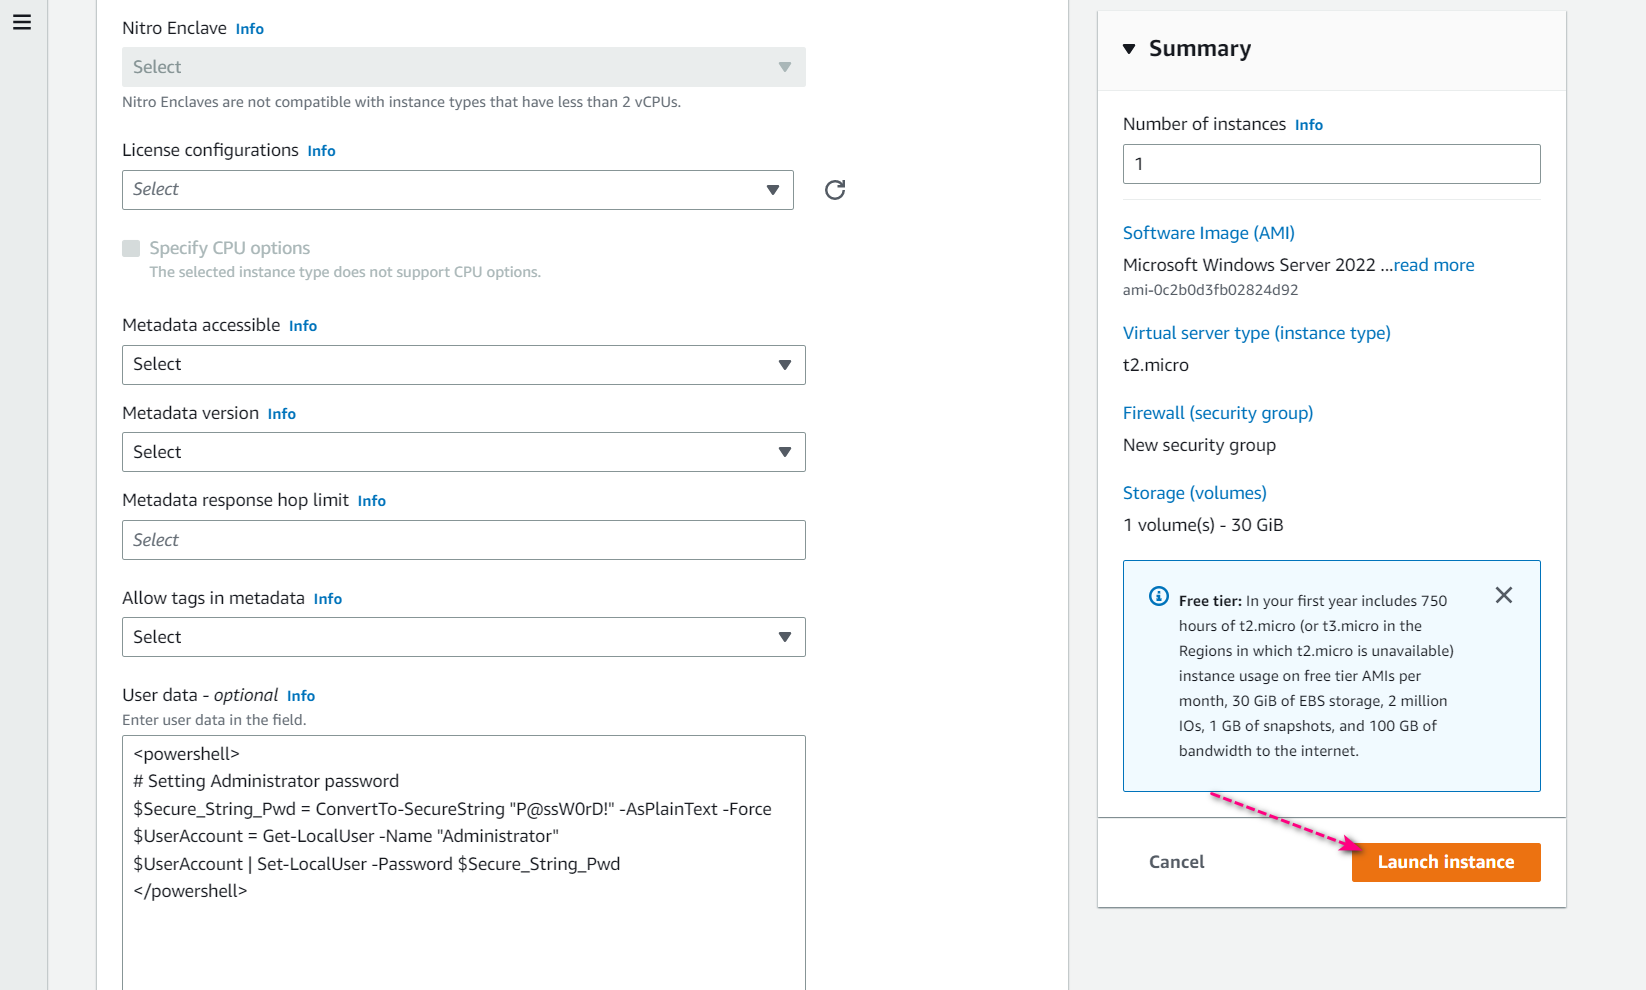Expand the Allow tags in metadata dropdown
1646x990 pixels.
[463, 637]
